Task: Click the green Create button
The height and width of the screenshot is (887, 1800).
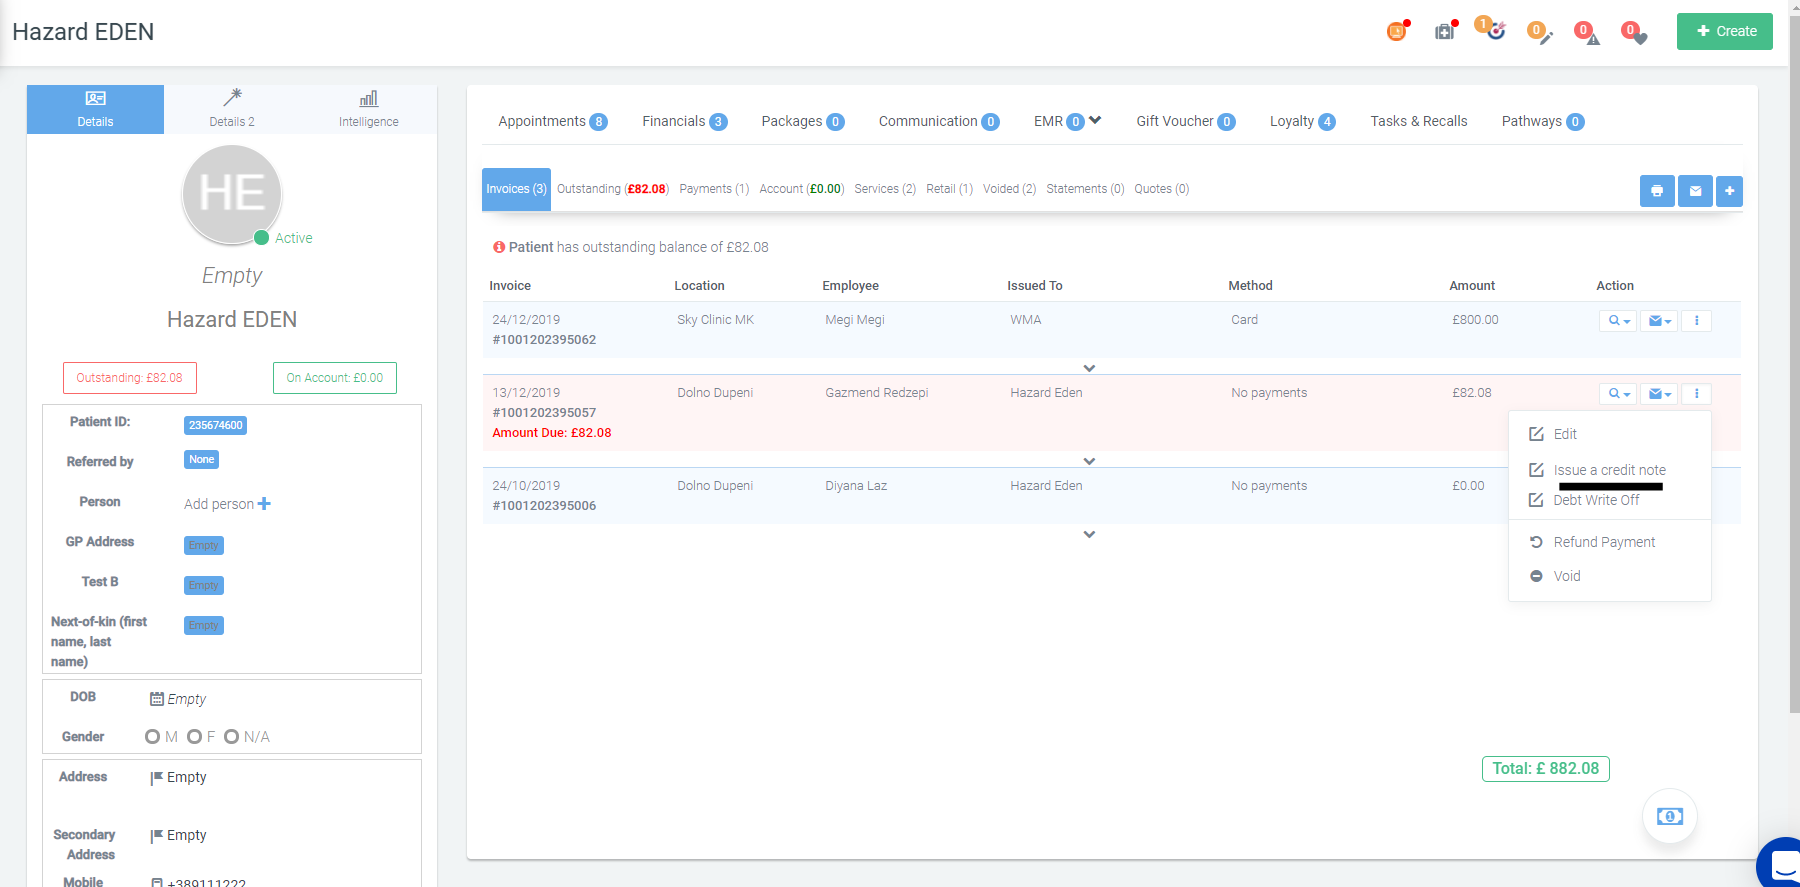Action: tap(1725, 31)
